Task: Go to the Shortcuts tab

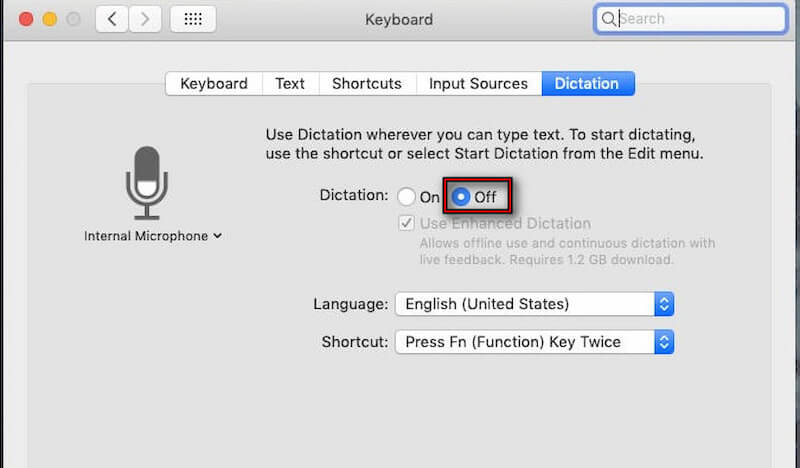Action: point(367,84)
